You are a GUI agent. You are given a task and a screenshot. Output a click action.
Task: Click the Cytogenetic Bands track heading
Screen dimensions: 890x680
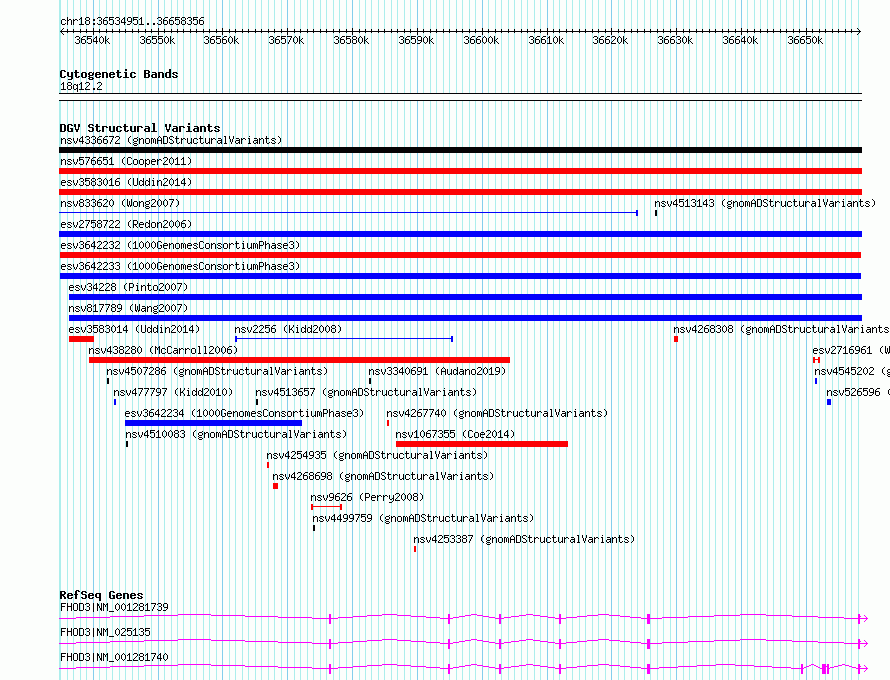point(119,74)
